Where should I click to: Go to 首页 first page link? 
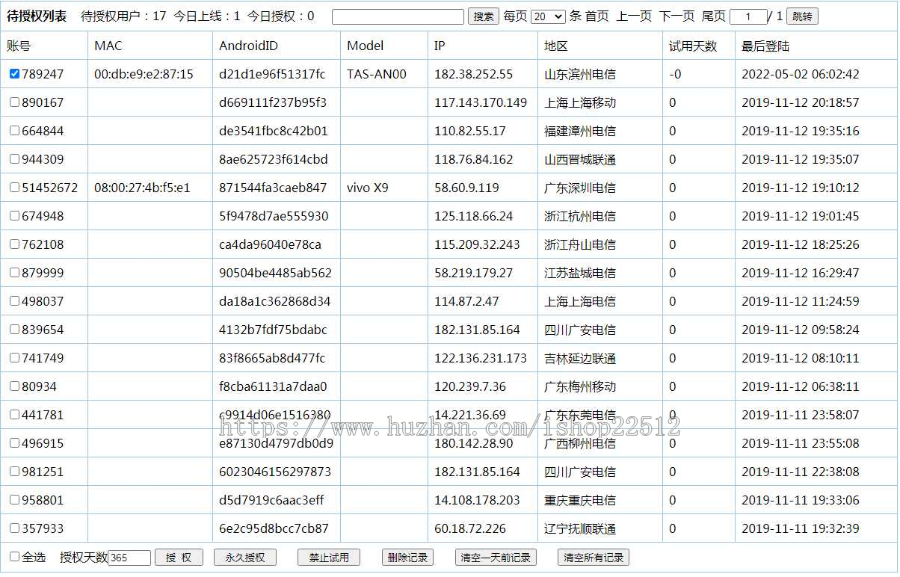(597, 16)
